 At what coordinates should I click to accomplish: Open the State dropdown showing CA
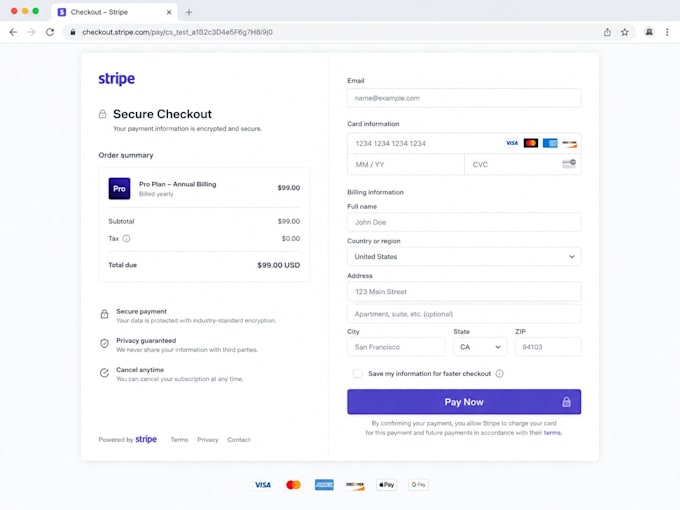480,347
